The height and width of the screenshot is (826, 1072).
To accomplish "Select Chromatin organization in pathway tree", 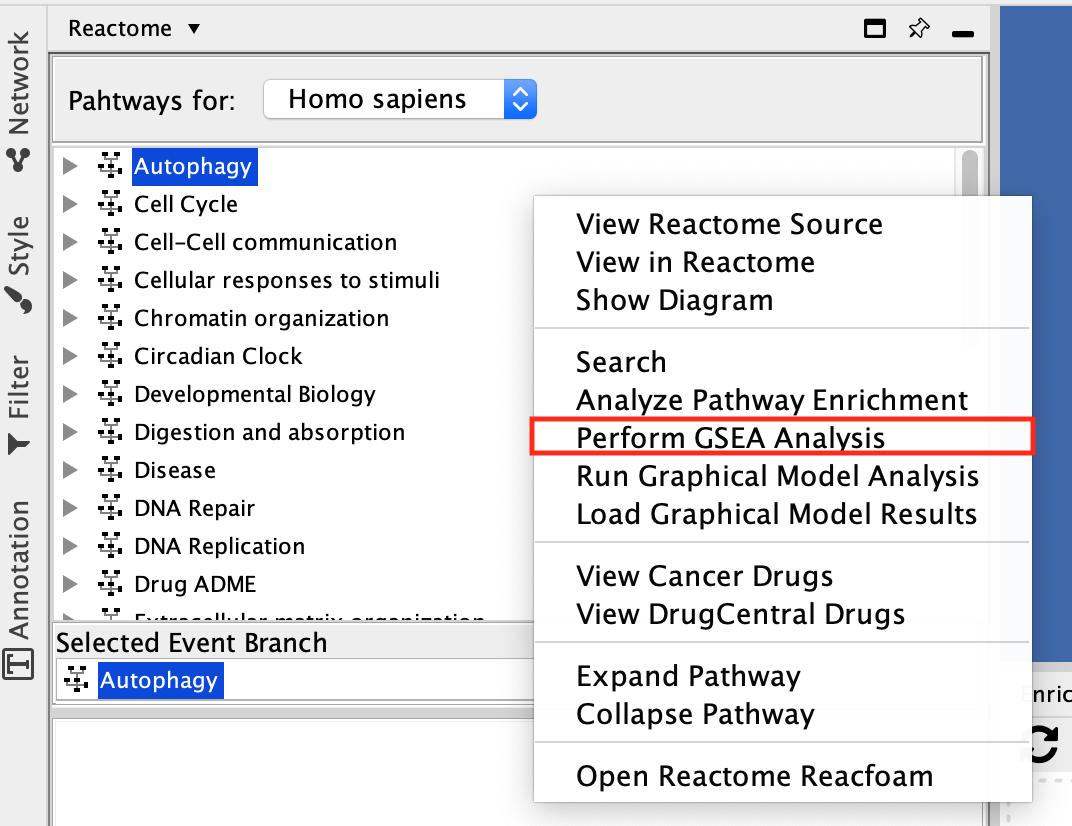I will [261, 319].
